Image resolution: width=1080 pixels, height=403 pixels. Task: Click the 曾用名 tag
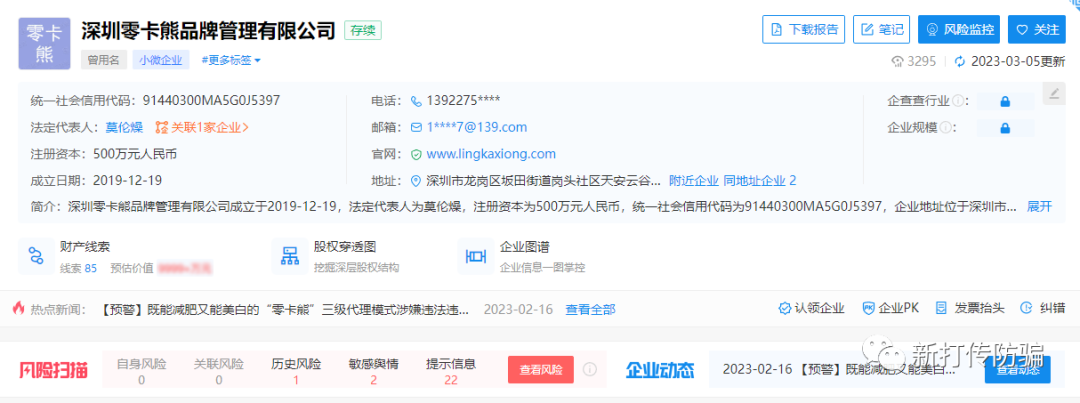click(x=104, y=61)
